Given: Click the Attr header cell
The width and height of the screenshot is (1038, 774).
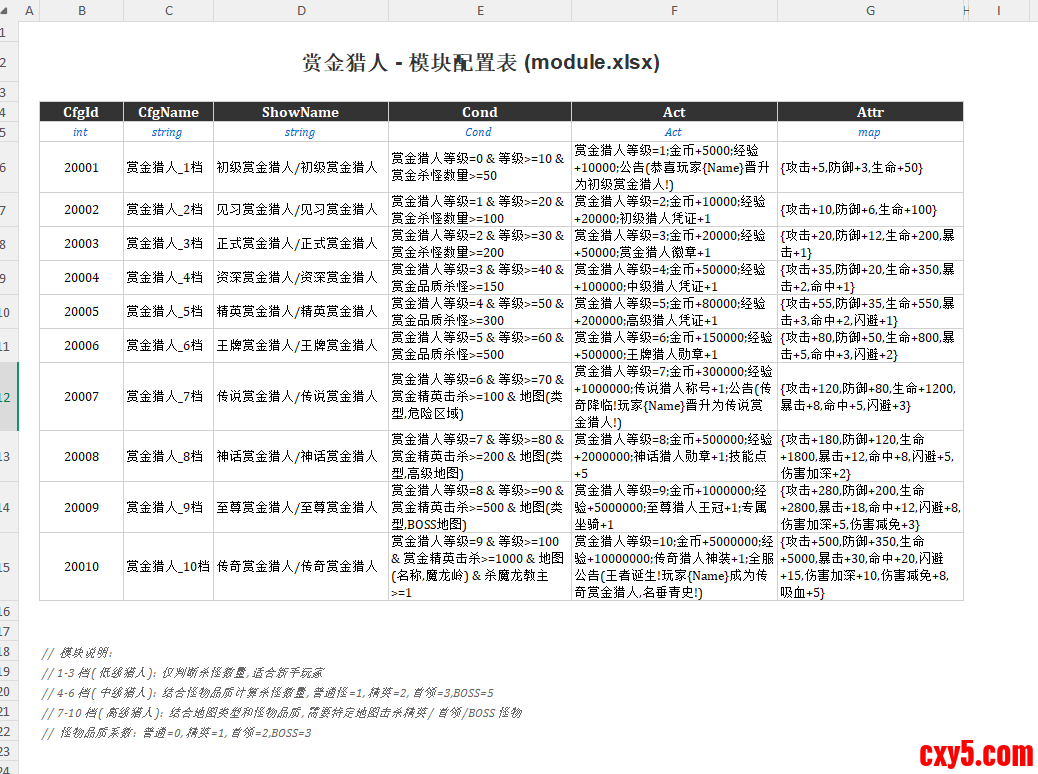Looking at the screenshot, I should tap(870, 112).
